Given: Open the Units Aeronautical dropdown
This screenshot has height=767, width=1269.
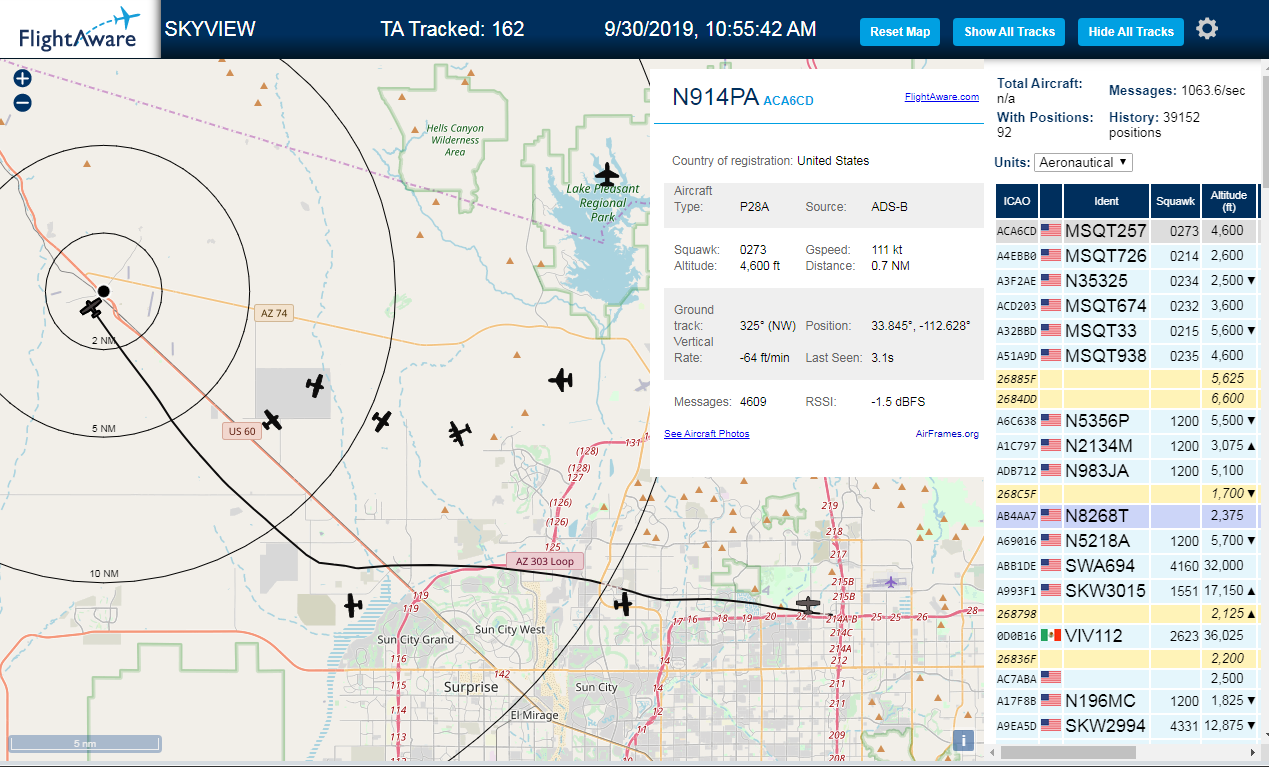Looking at the screenshot, I should click(1083, 162).
